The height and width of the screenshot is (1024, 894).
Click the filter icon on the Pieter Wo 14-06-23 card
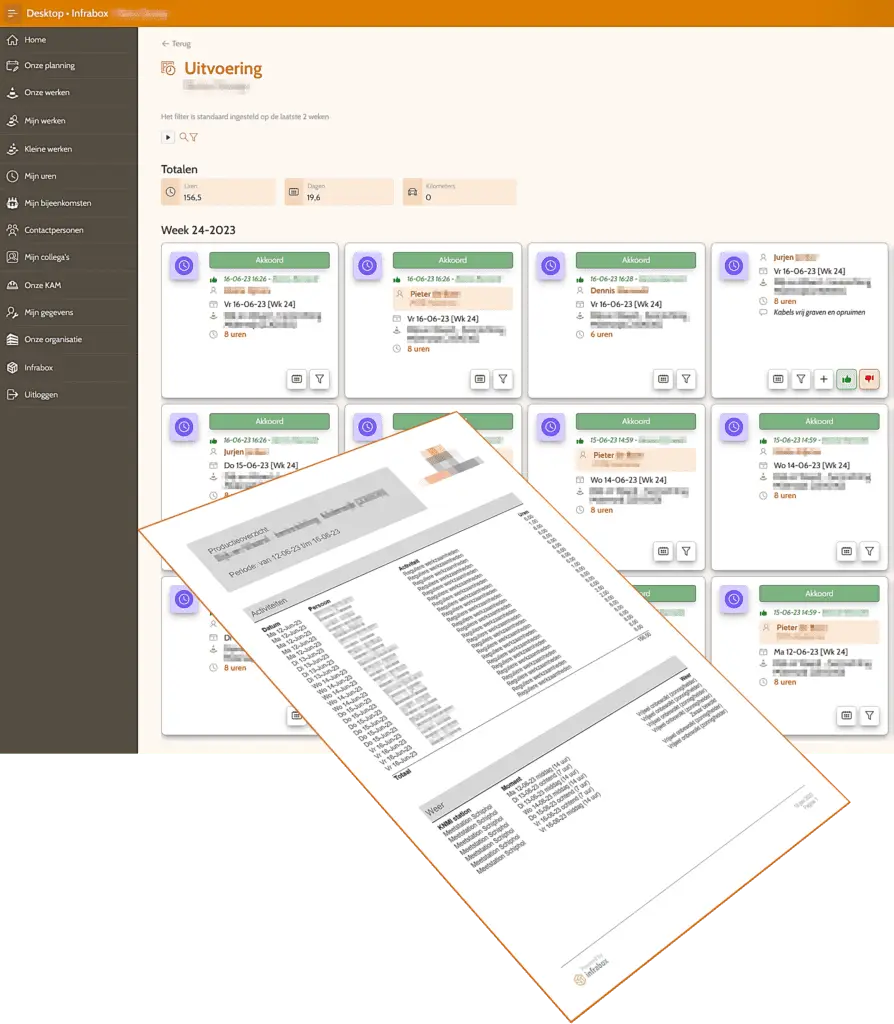686,551
